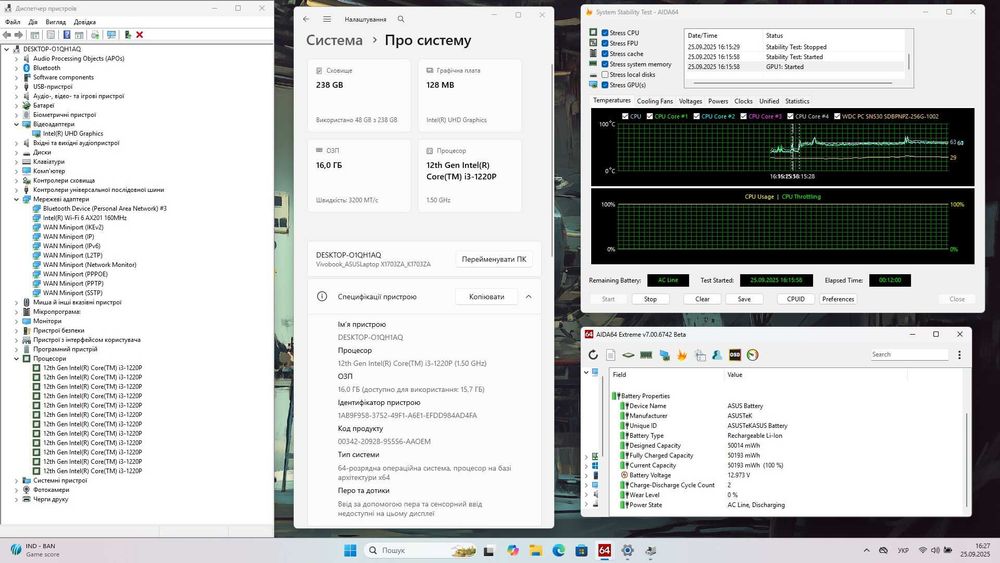This screenshot has width=1000, height=563.
Task: Click Settings window vertical scrollbar
Action: 552,159
